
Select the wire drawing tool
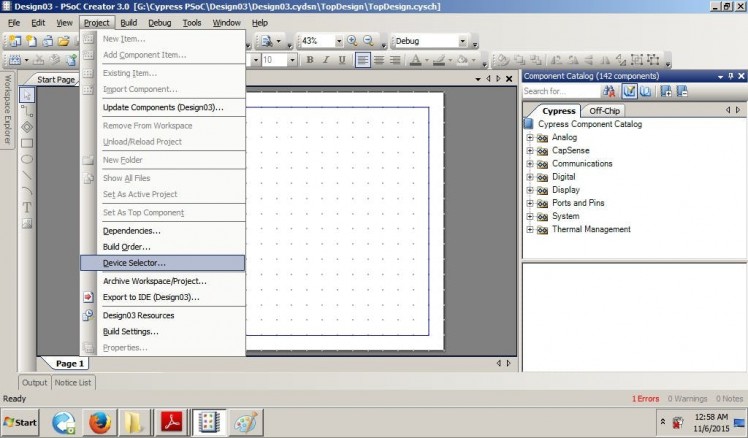point(27,111)
